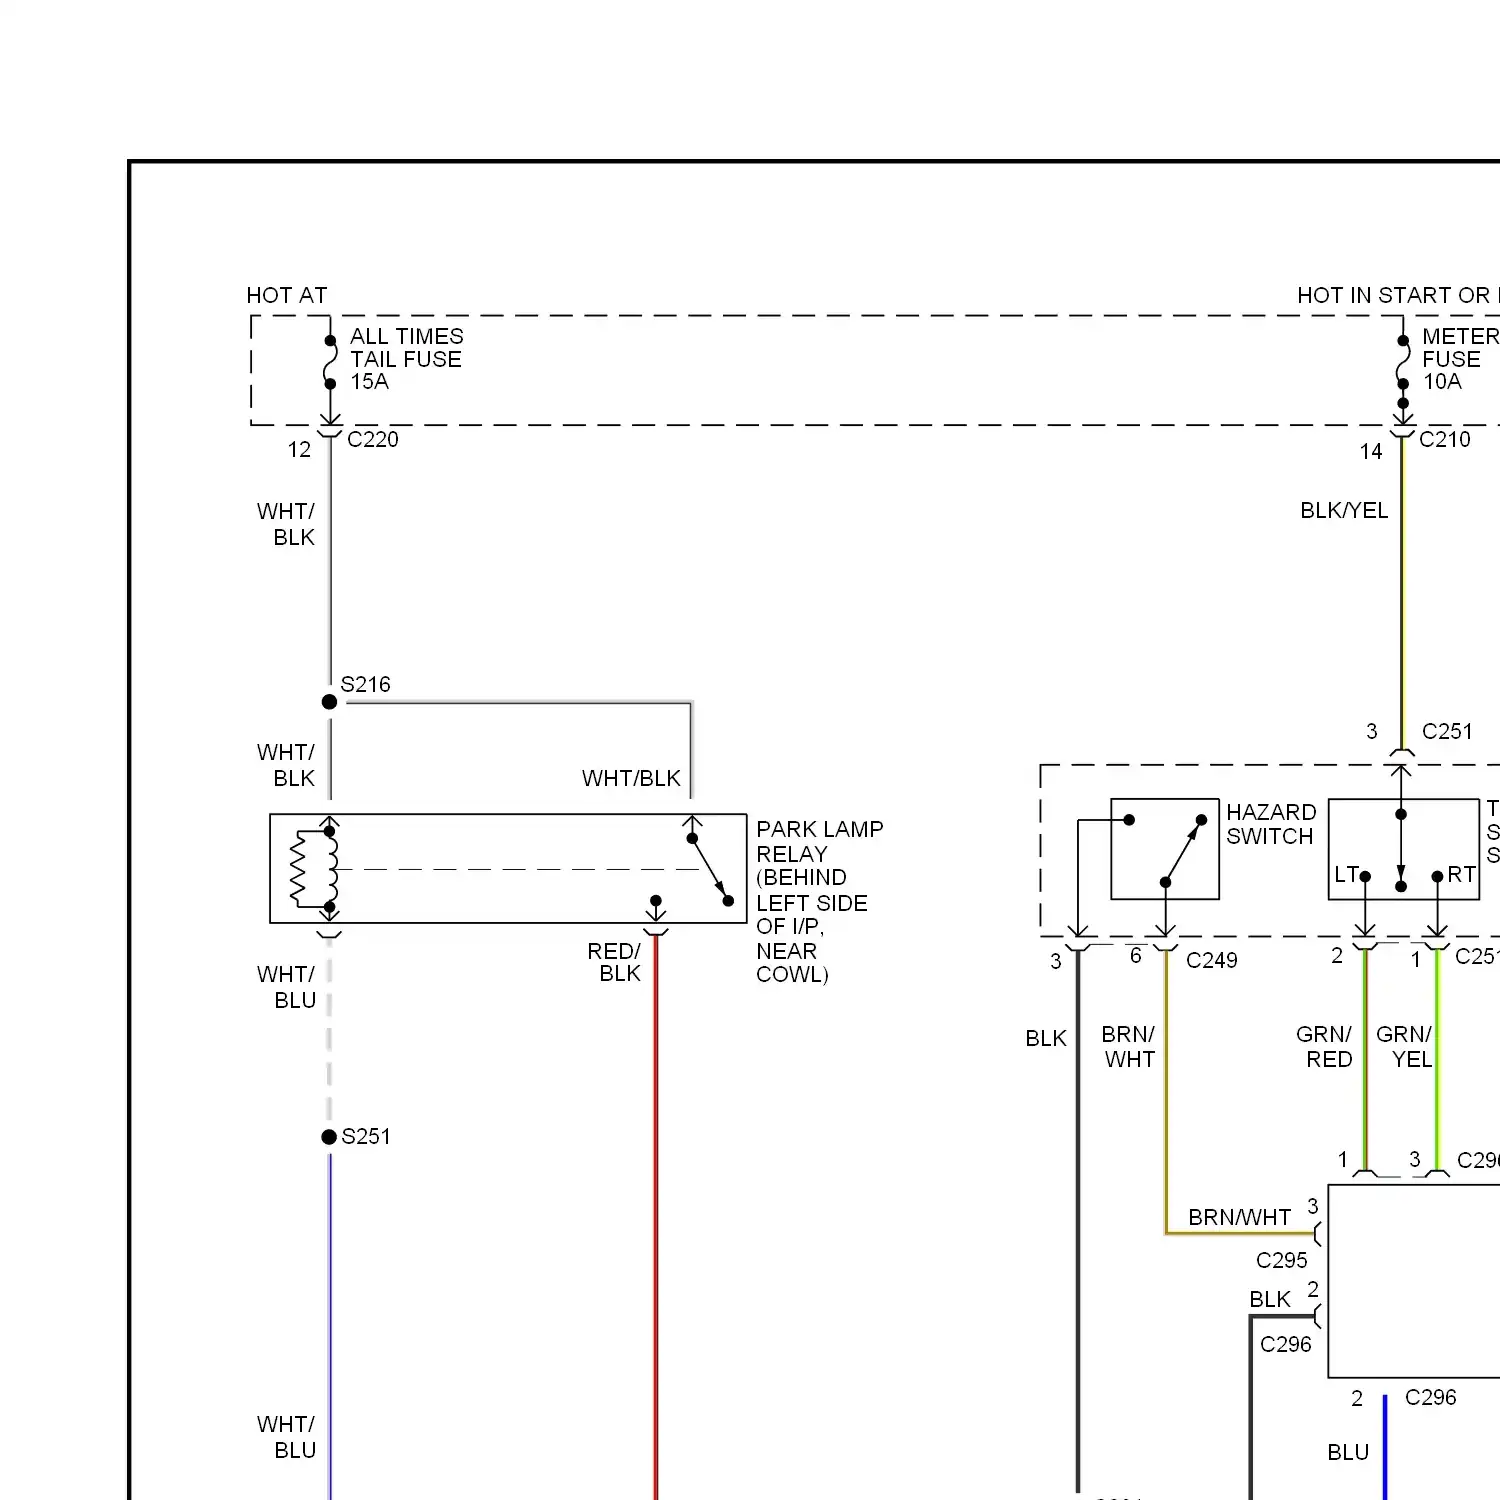This screenshot has width=1500, height=1500.
Task: Click the RED/BLK wire label
Action: [x=613, y=962]
